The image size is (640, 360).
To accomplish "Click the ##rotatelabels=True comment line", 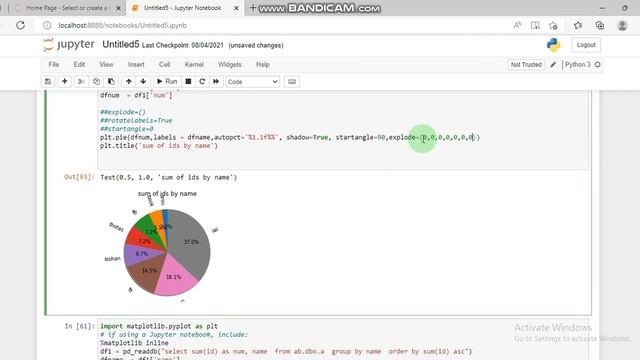I will (136, 120).
